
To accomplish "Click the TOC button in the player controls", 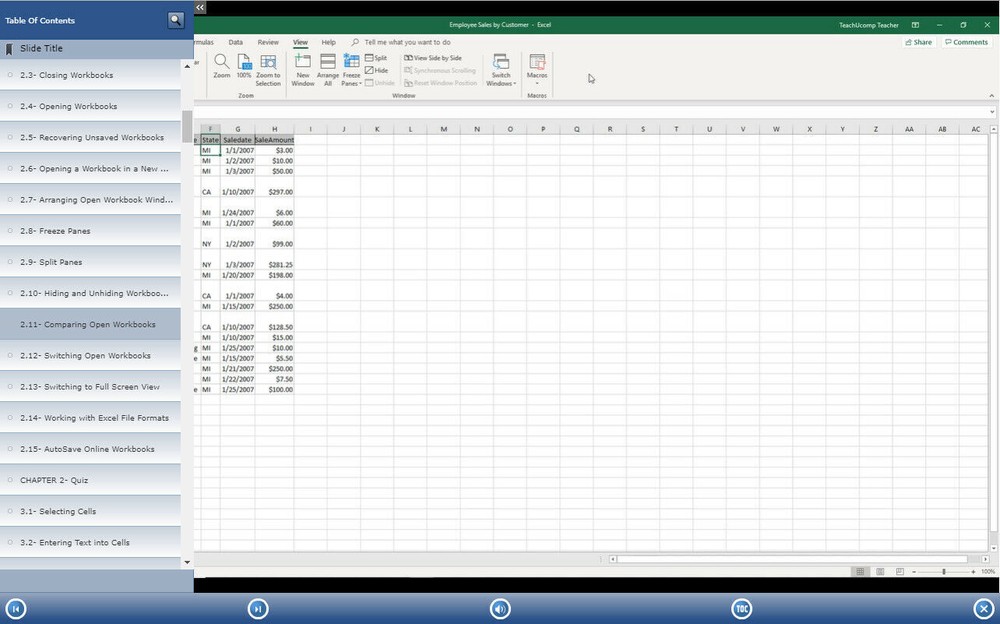I will point(741,607).
